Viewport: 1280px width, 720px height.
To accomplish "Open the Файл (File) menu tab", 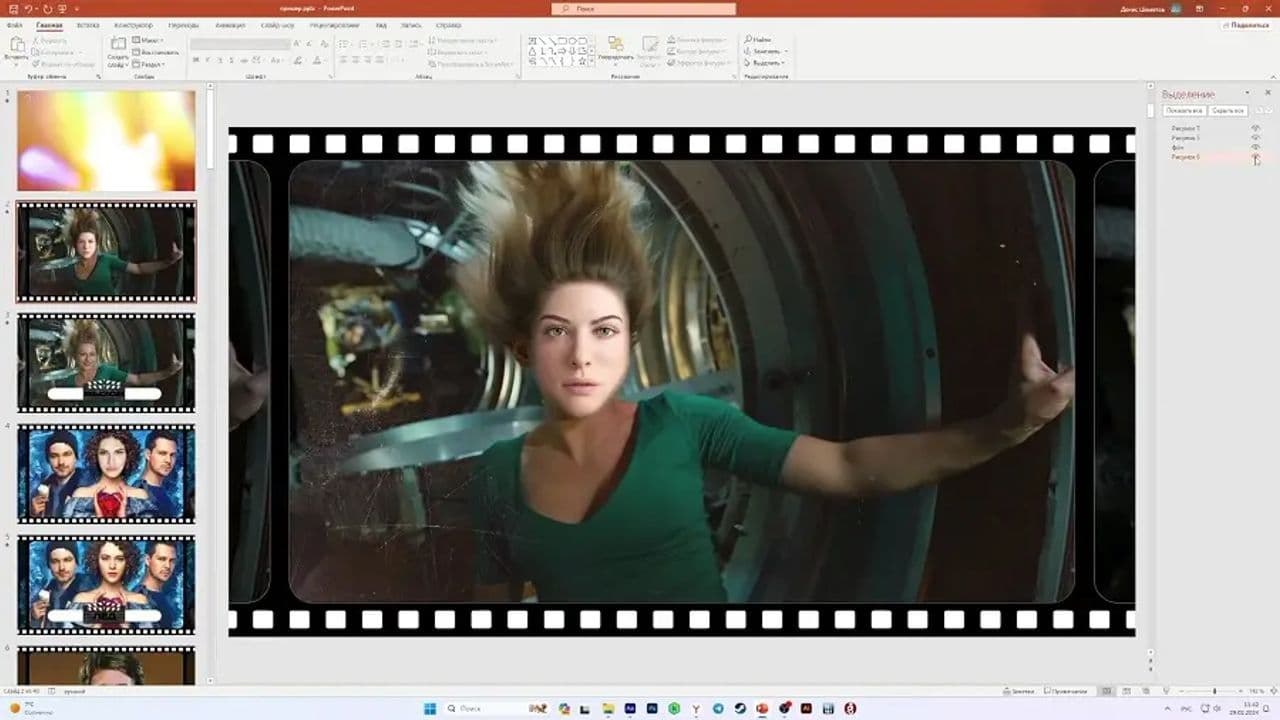I will 14,25.
